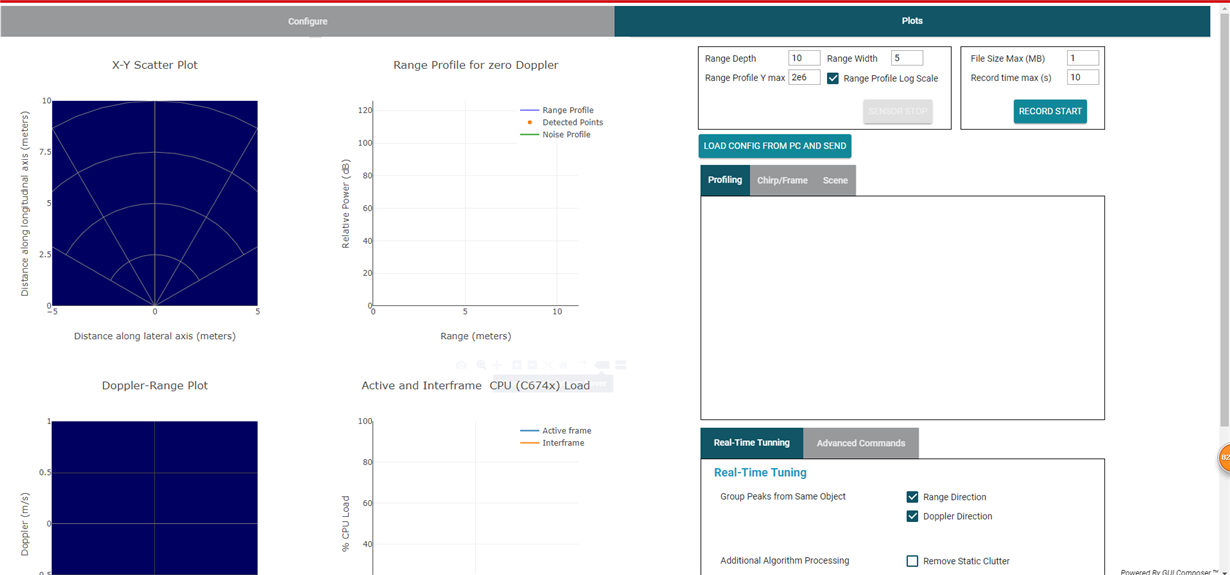The width and height of the screenshot is (1230, 575).
Task: Click the Range Profile for zero Doppler title
Action: [476, 65]
